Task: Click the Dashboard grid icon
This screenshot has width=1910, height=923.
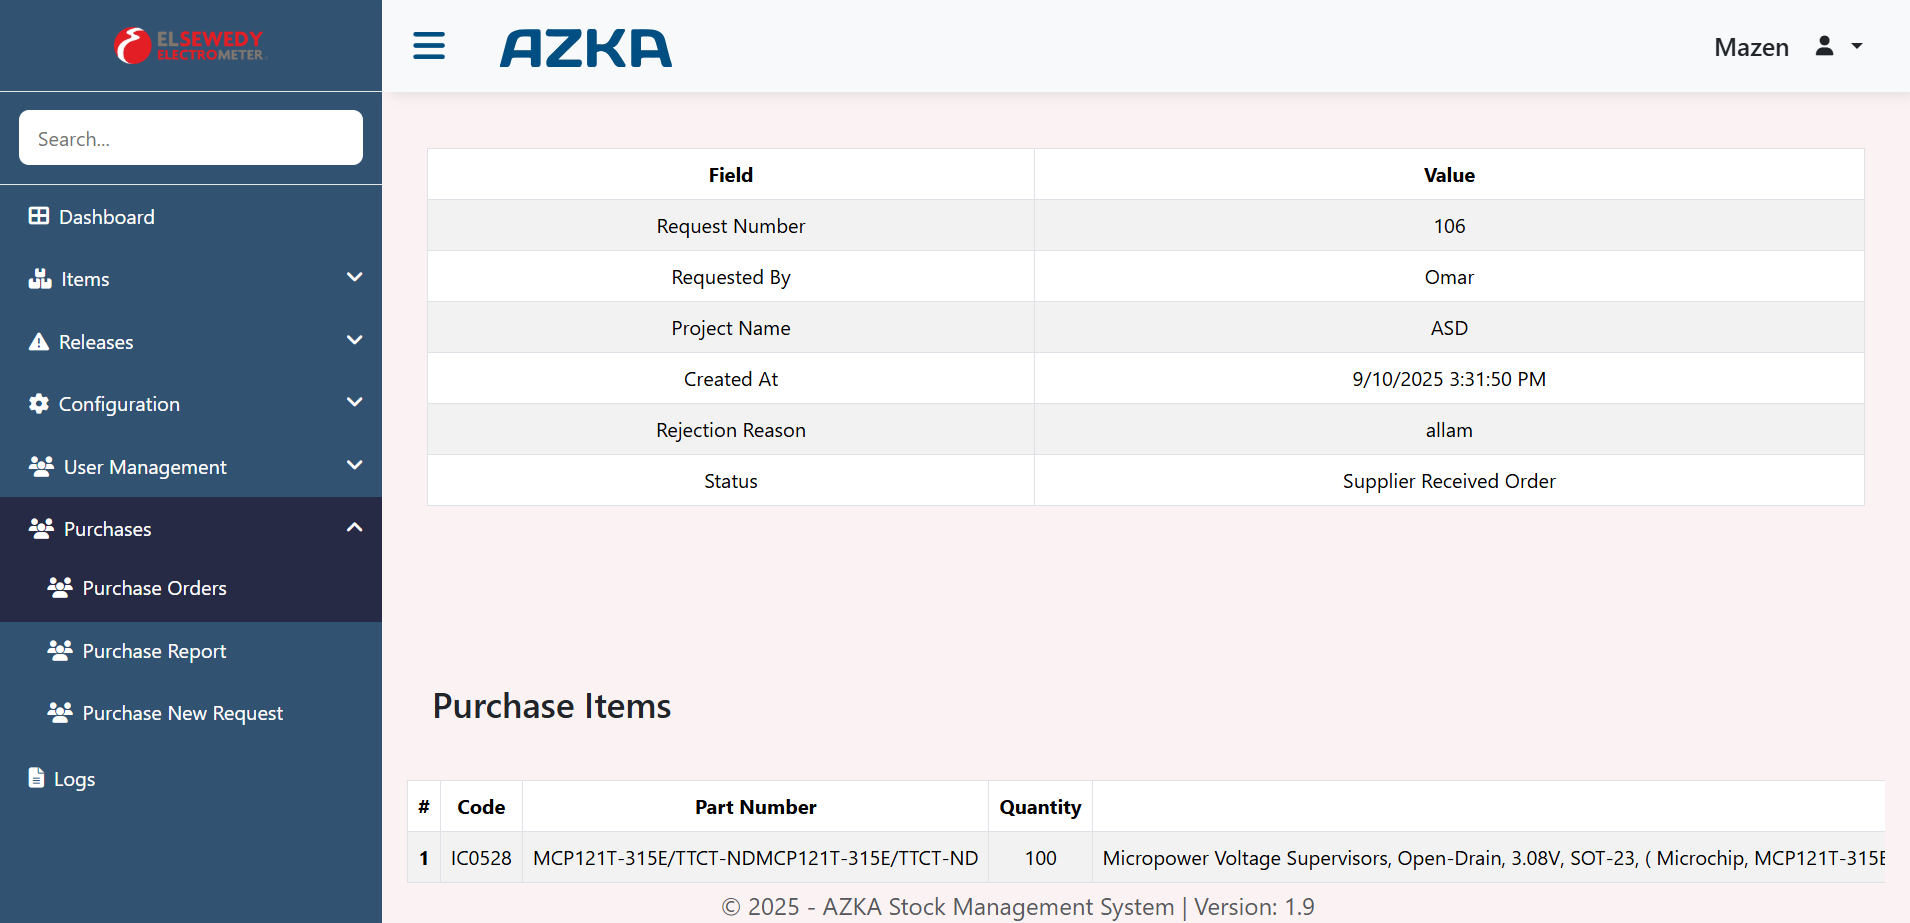Action: (x=39, y=216)
